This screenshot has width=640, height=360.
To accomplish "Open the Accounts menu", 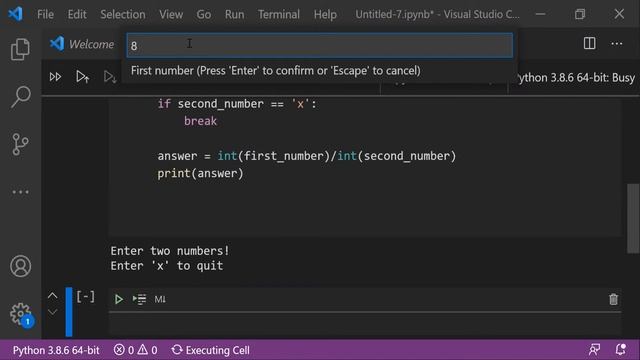I will [20, 266].
